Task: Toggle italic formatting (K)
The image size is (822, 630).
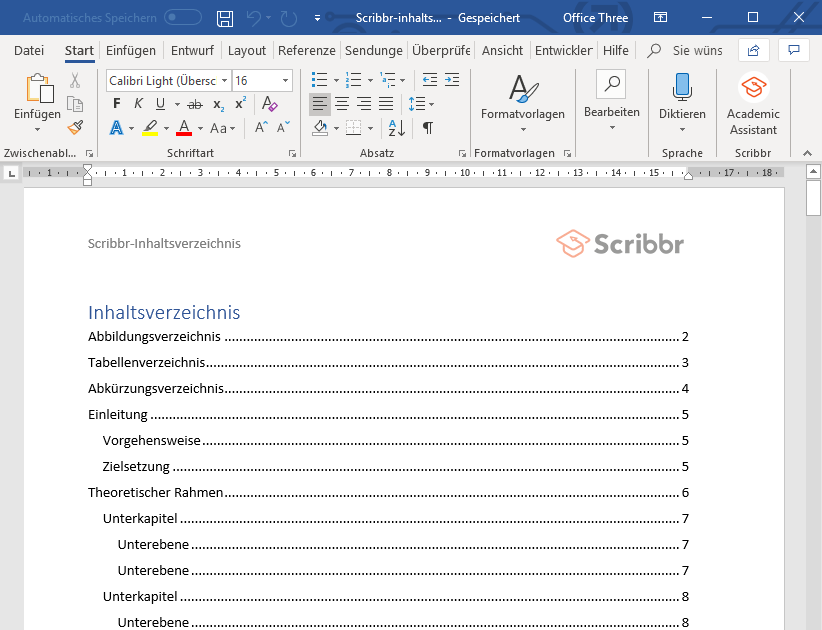Action: coord(137,104)
